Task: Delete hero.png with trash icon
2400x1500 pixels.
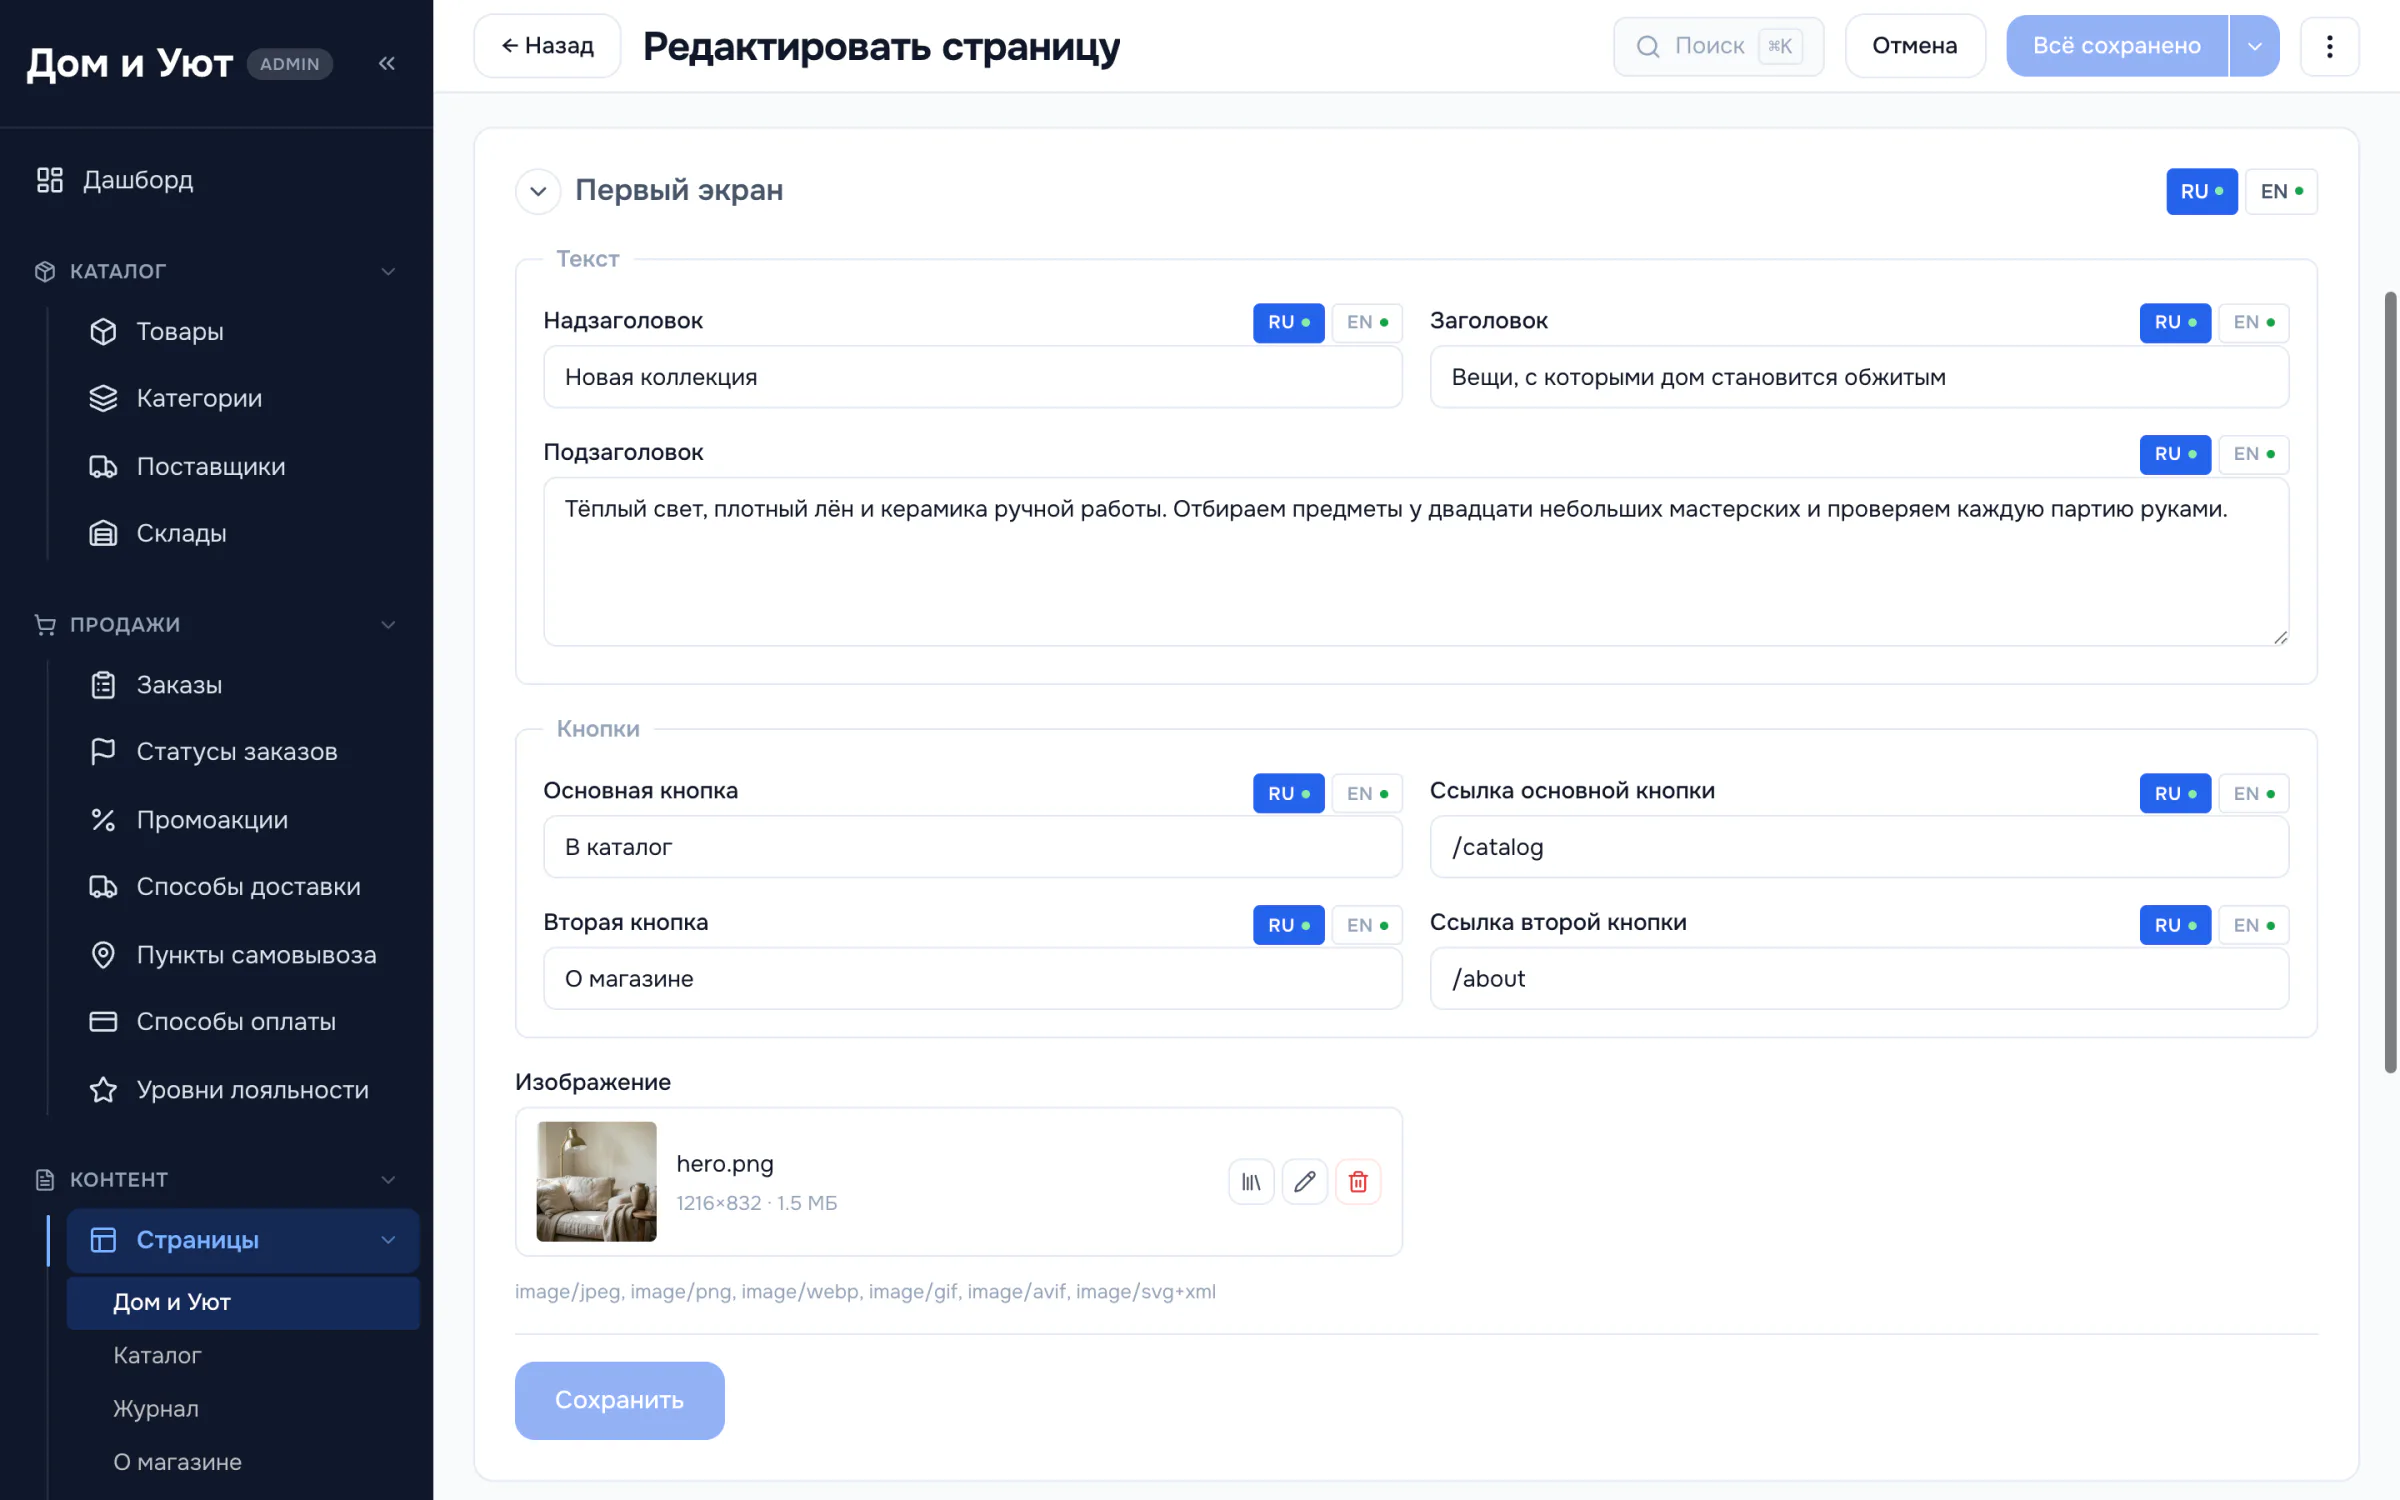Action: pyautogui.click(x=1358, y=1182)
